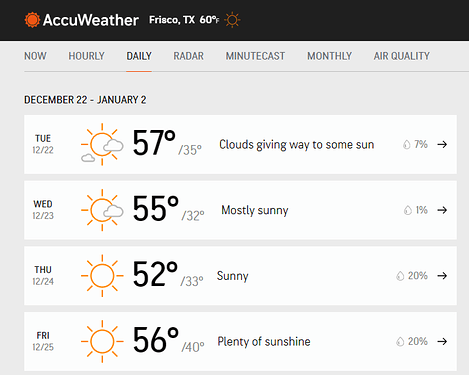
Task: Click Friday's sun weather icon
Action: coord(102,341)
